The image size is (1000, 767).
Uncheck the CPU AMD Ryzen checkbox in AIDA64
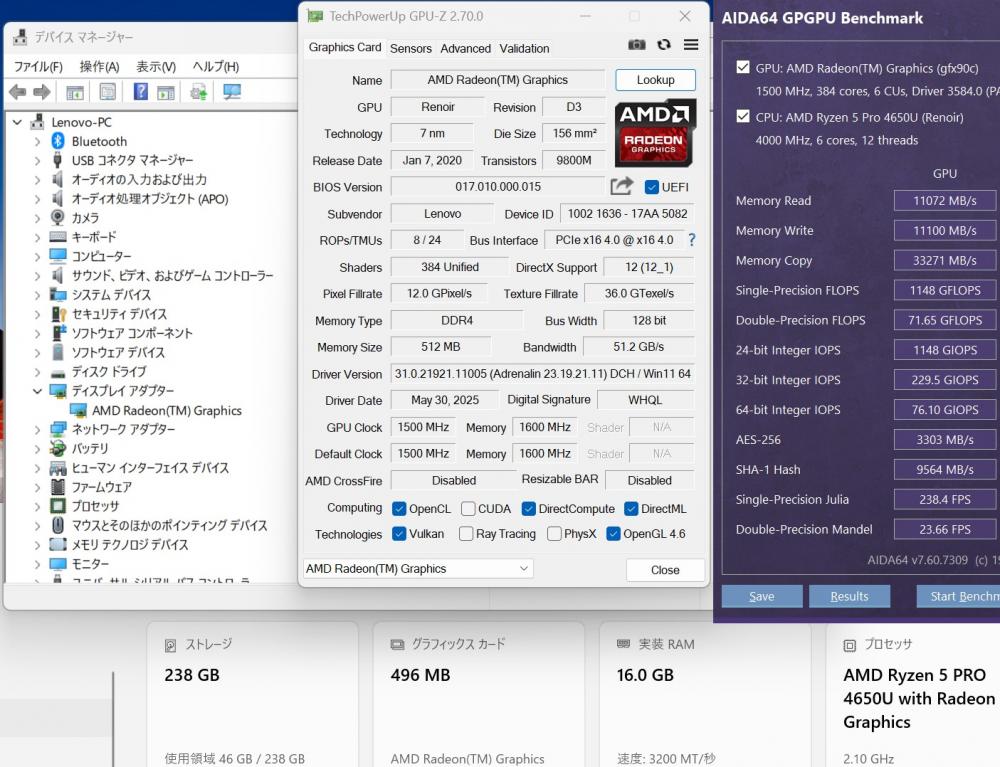[743, 116]
